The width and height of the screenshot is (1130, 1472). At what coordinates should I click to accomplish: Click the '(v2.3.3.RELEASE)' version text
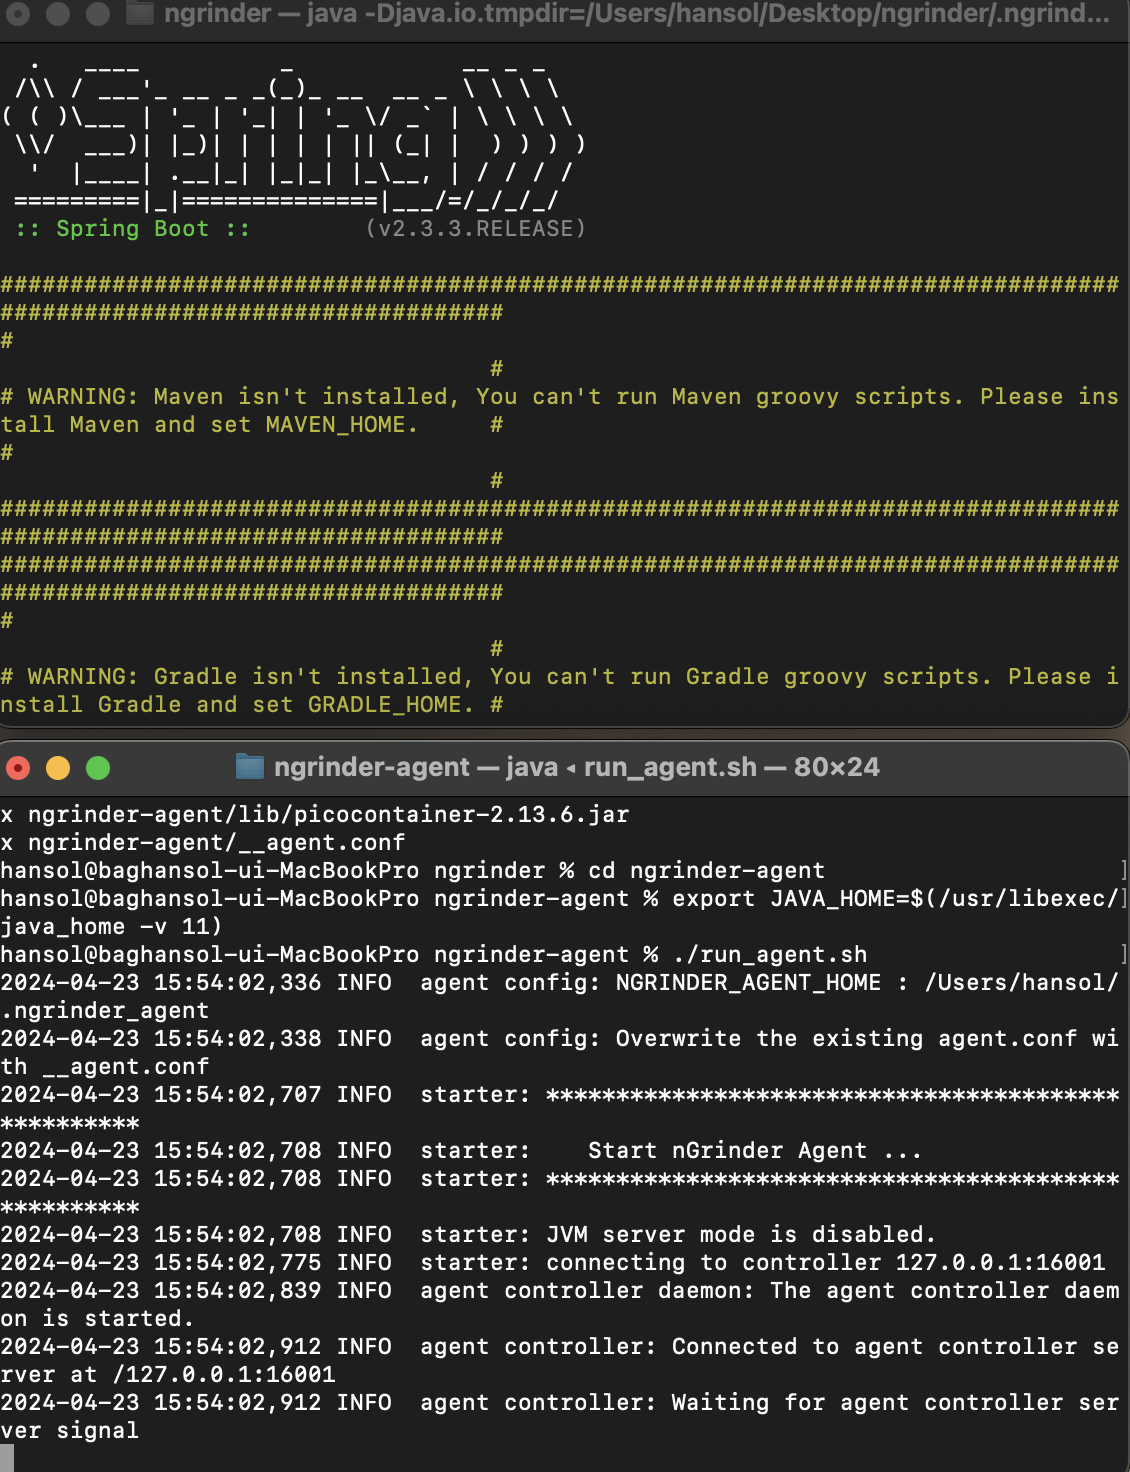475,229
